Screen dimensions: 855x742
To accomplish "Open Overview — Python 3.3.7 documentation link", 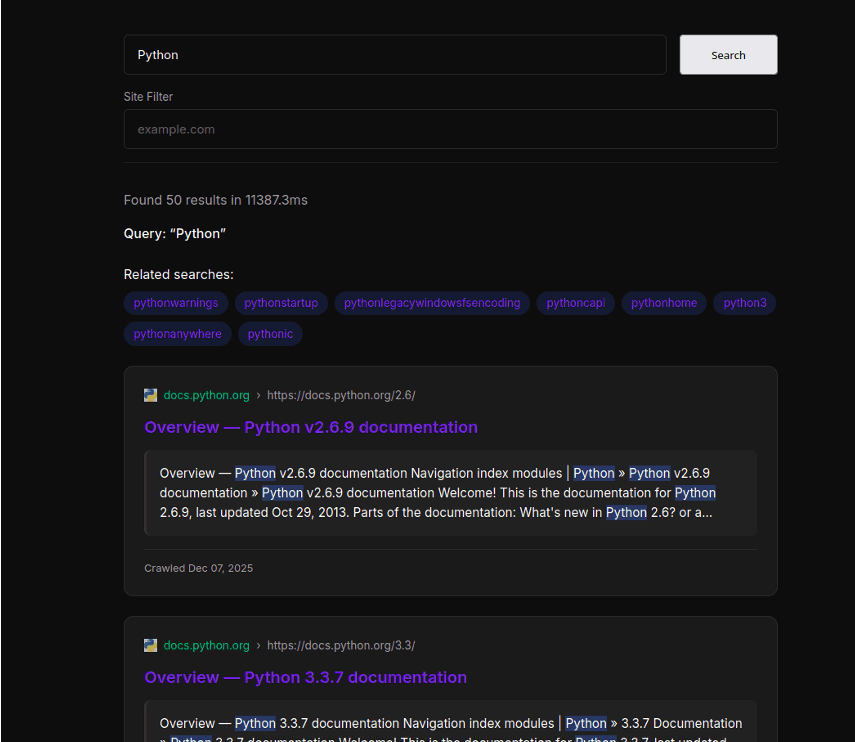I will click(305, 677).
